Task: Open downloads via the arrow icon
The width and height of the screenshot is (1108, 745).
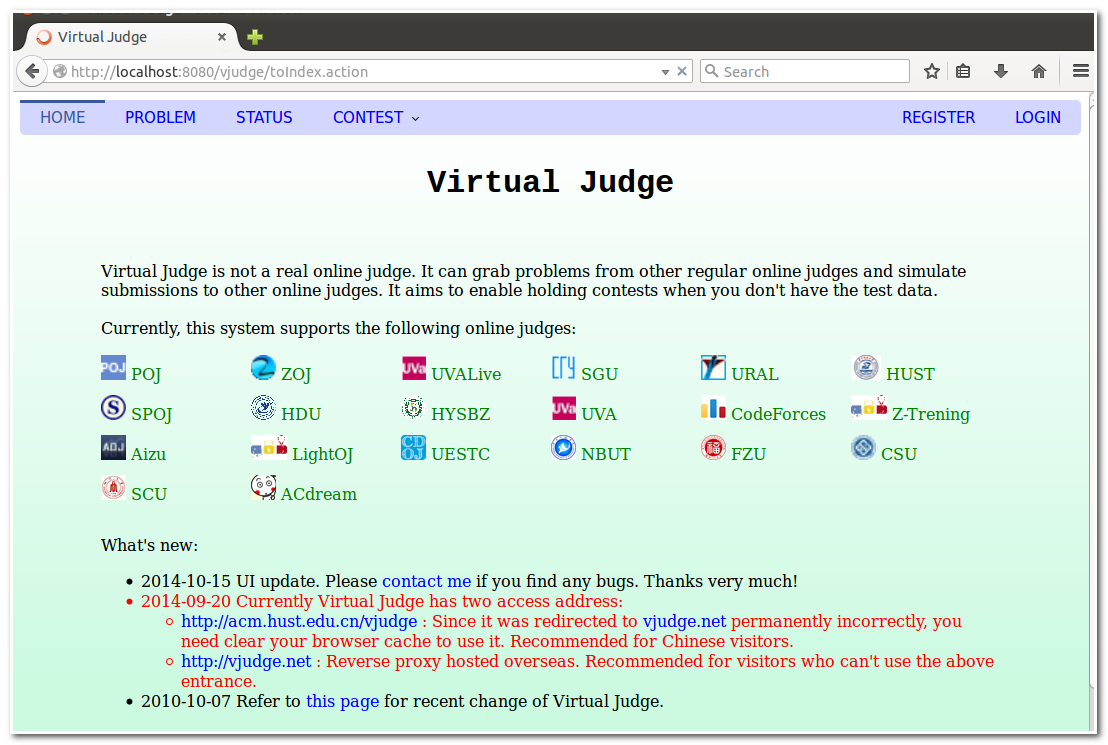Action: pyautogui.click(x=1001, y=71)
